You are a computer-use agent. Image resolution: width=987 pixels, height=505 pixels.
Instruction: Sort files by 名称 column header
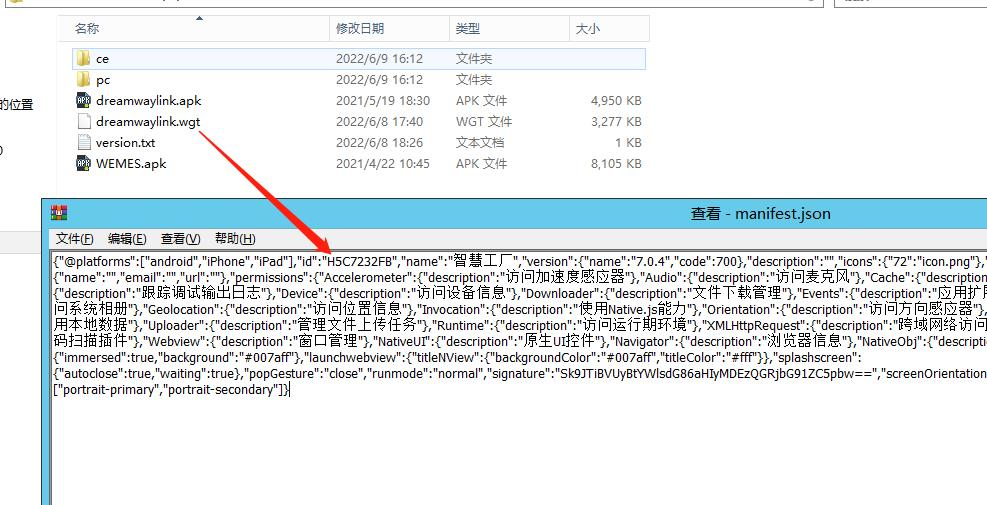[88, 29]
